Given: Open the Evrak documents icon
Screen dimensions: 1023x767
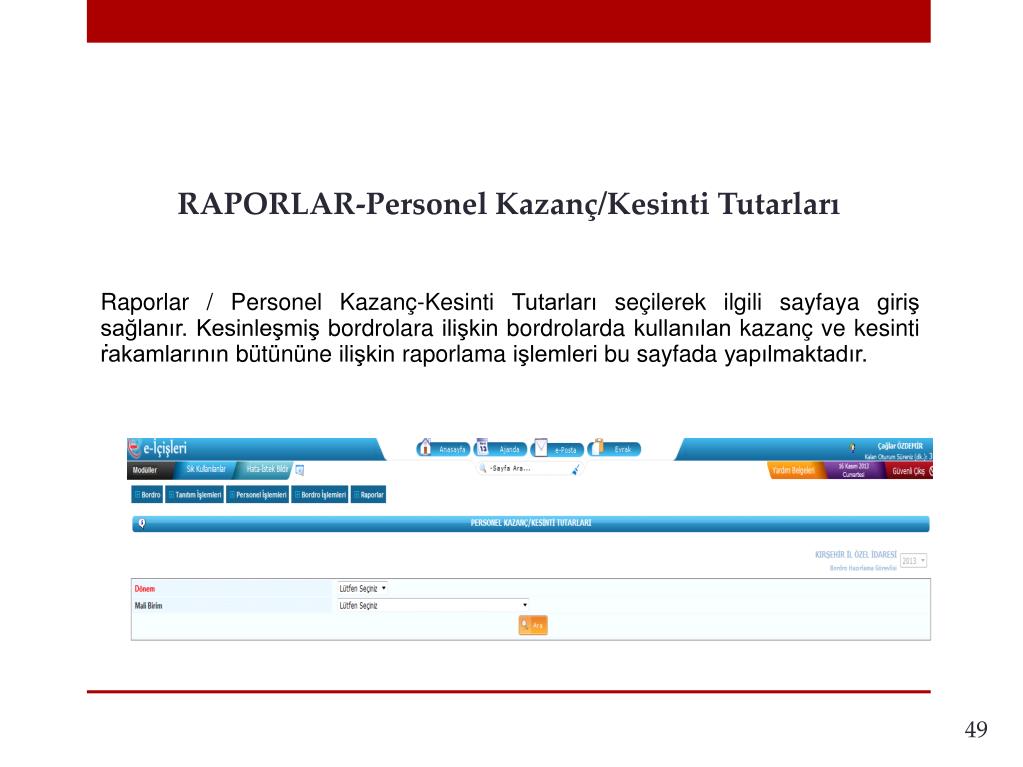Looking at the screenshot, I should (x=598, y=447).
